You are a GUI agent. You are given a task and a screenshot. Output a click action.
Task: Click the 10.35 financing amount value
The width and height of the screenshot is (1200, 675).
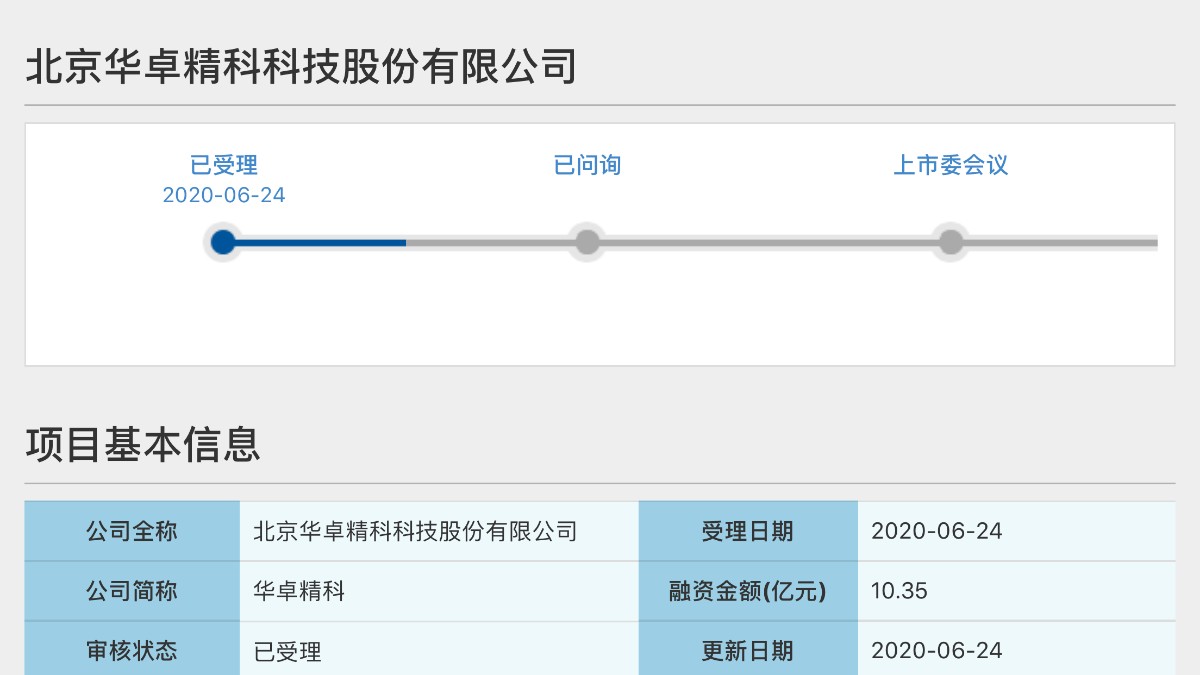900,591
